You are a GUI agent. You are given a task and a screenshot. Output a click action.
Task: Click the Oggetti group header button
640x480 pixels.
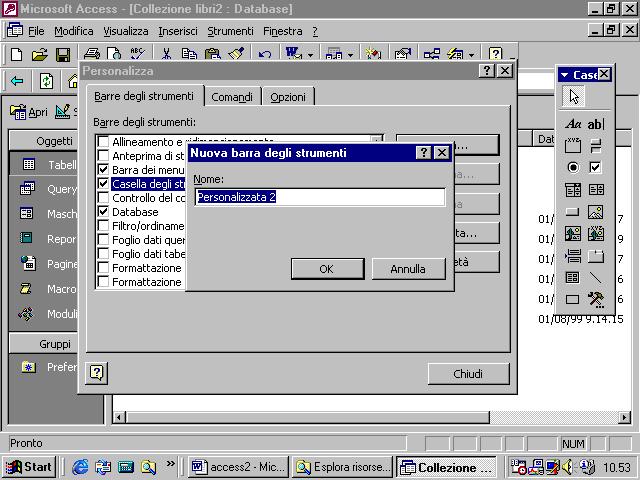(x=44, y=141)
